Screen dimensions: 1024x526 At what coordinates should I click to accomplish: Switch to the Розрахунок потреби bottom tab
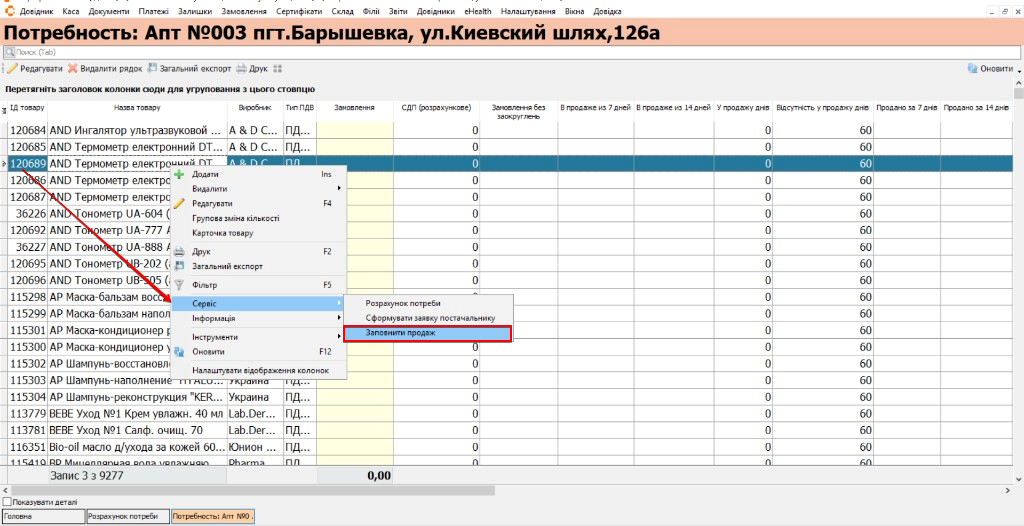pos(128,516)
